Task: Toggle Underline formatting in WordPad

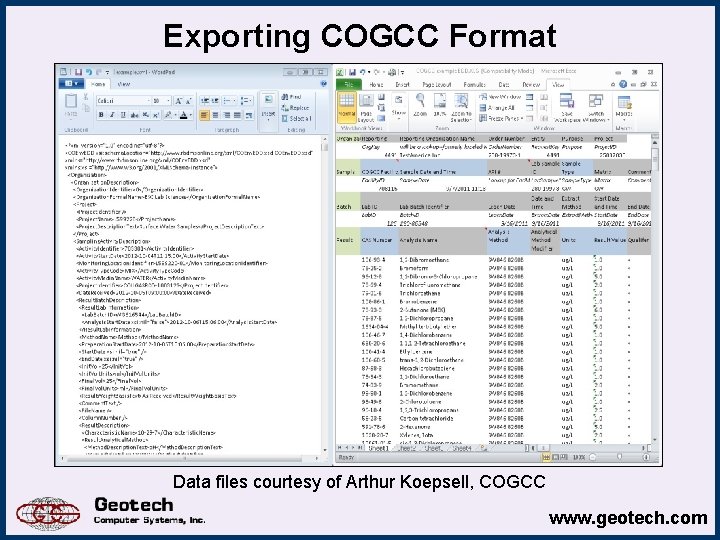Action: click(123, 115)
